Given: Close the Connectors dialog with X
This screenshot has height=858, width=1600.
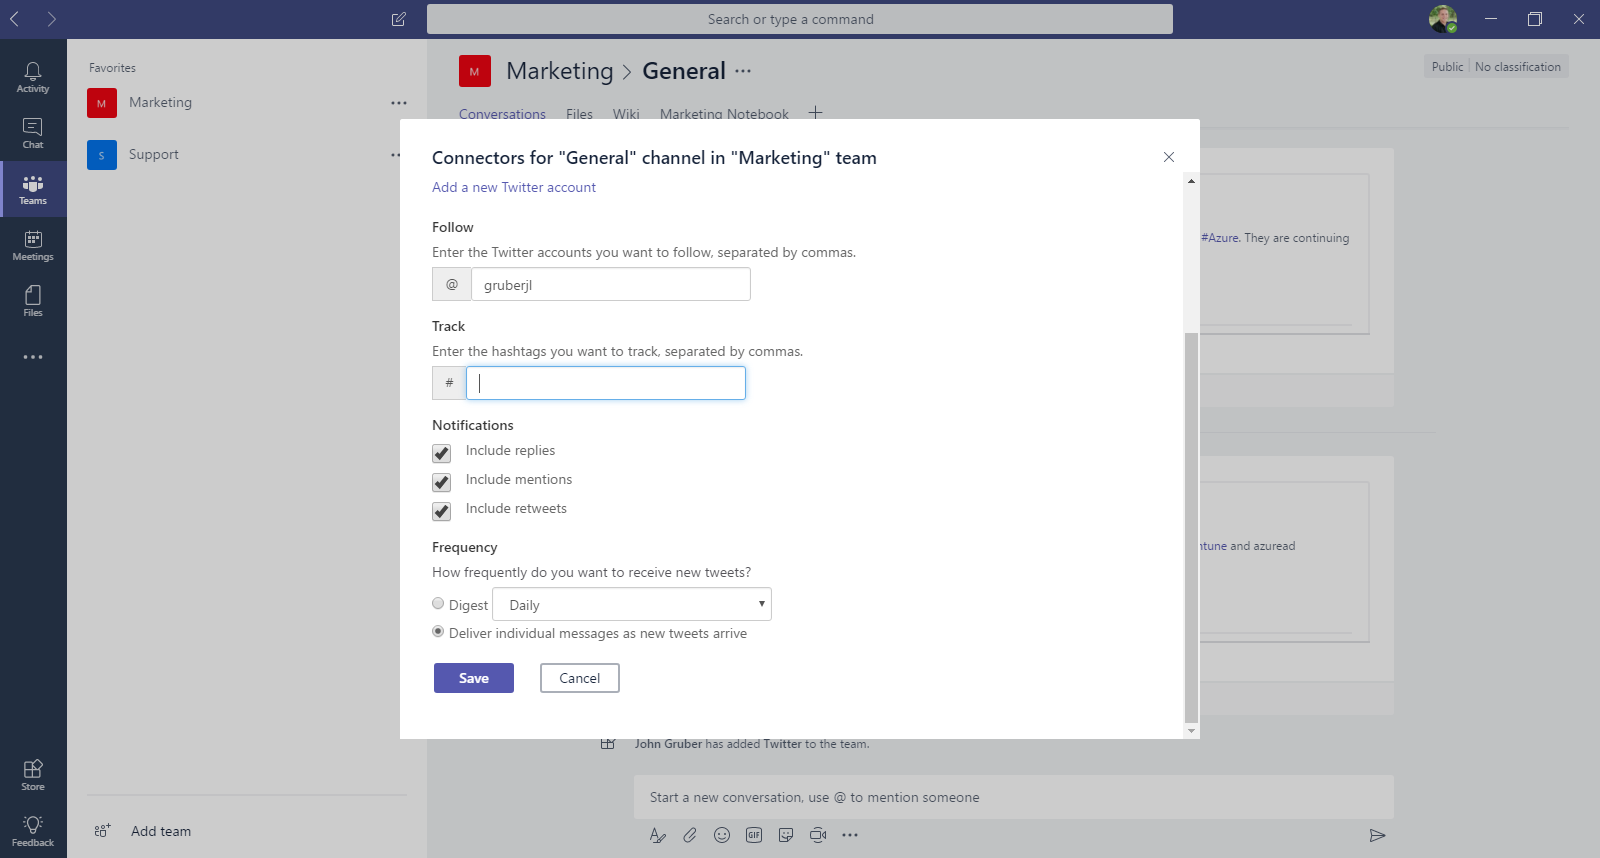Looking at the screenshot, I should point(1169,157).
